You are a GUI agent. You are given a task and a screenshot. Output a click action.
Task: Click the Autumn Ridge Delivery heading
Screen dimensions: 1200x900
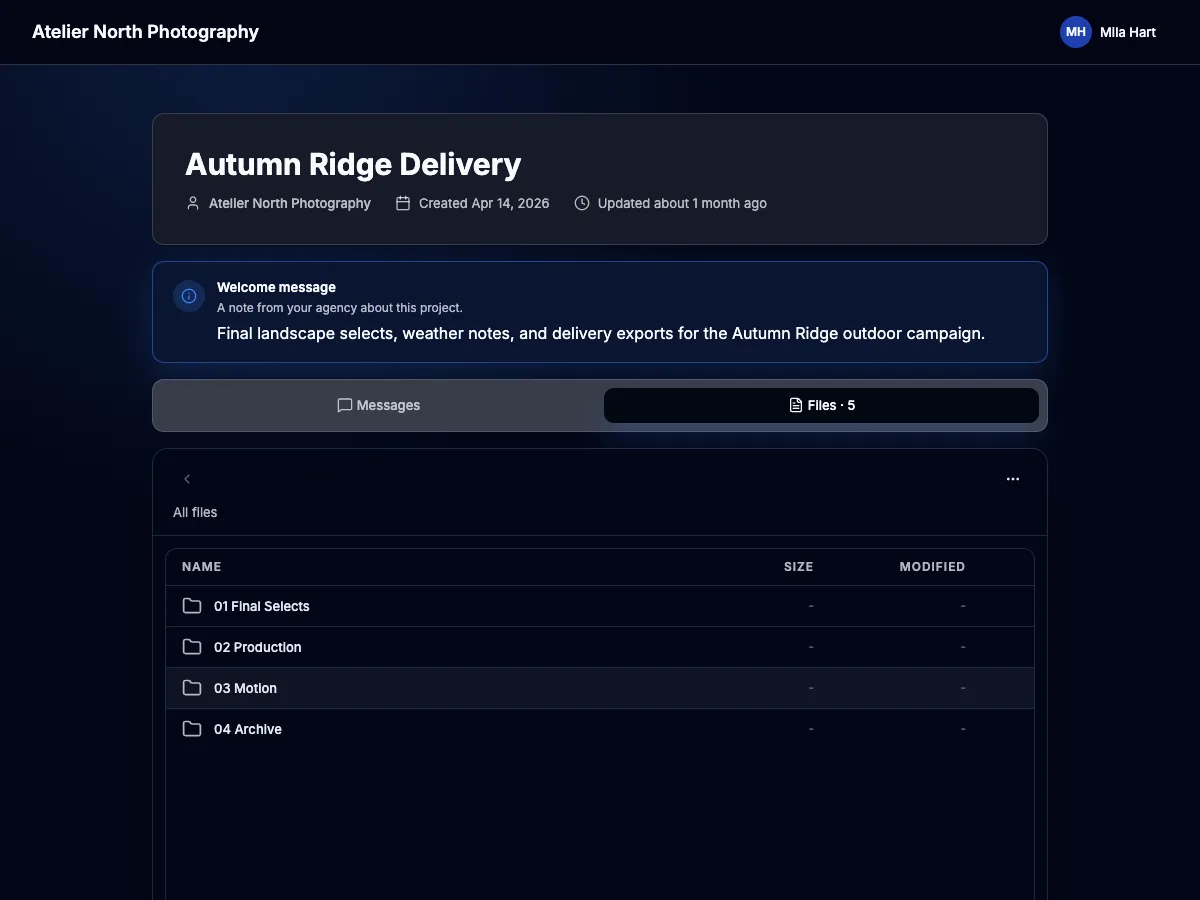[x=353, y=164]
